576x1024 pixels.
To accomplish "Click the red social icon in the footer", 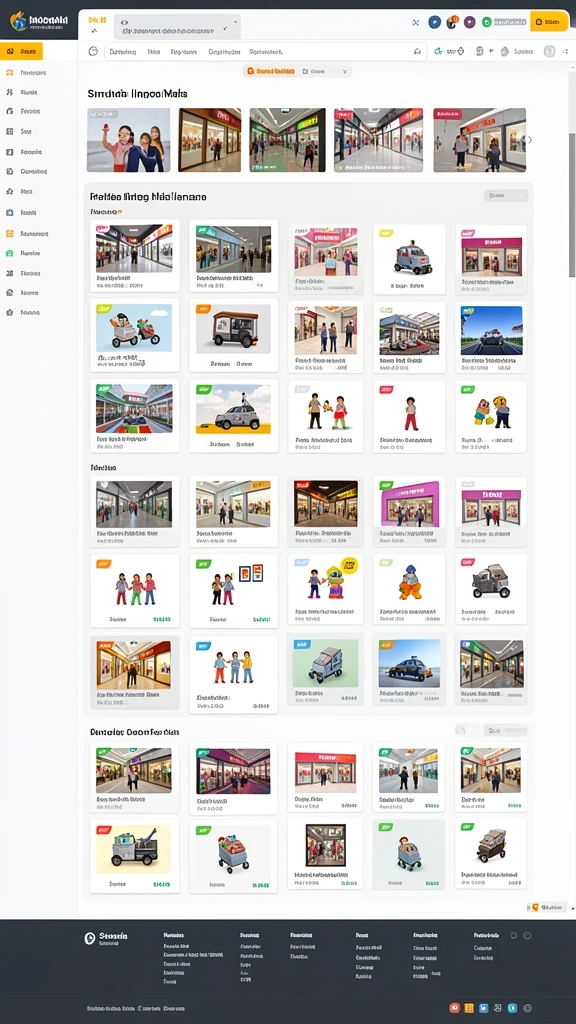I will (x=455, y=1008).
